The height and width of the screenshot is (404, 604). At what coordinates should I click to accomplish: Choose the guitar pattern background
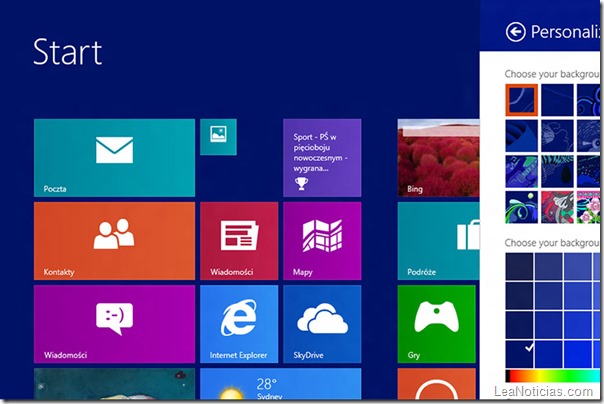coord(522,171)
